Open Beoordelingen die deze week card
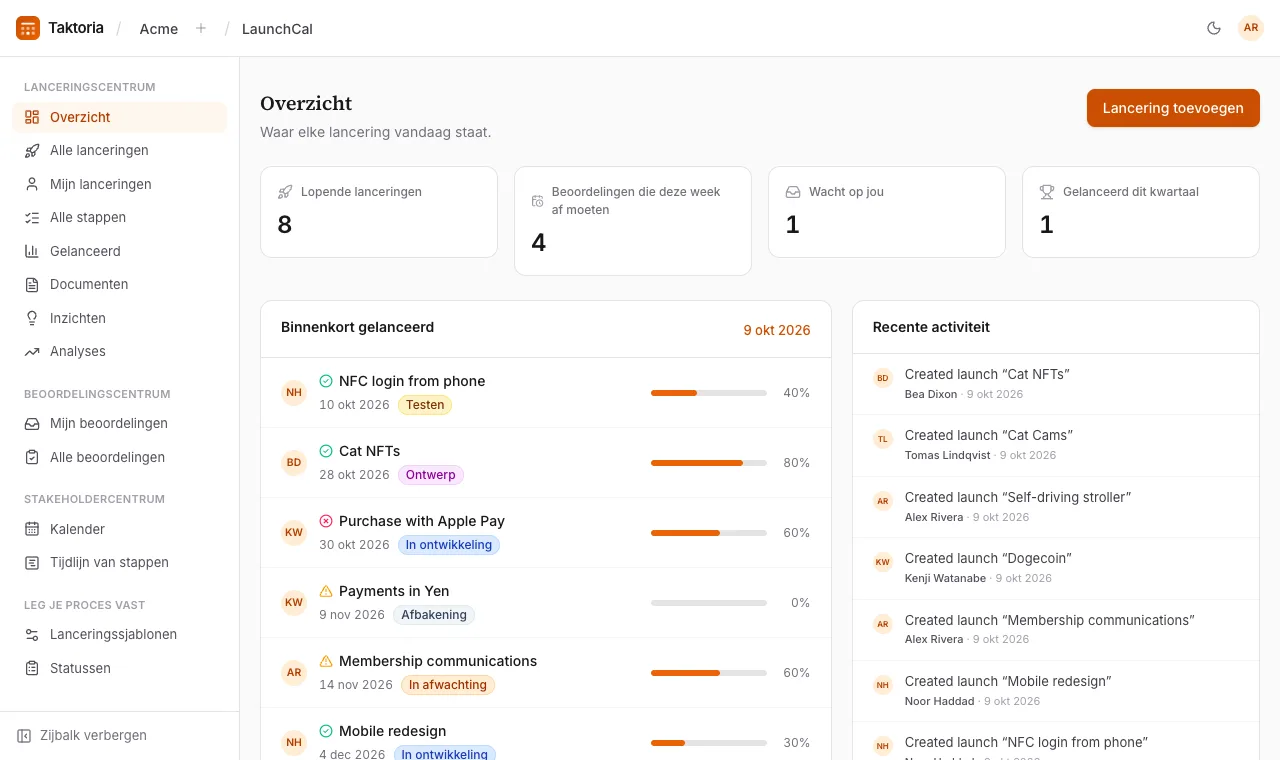Screen dimensions: 1280x760 pyautogui.click(x=633, y=221)
